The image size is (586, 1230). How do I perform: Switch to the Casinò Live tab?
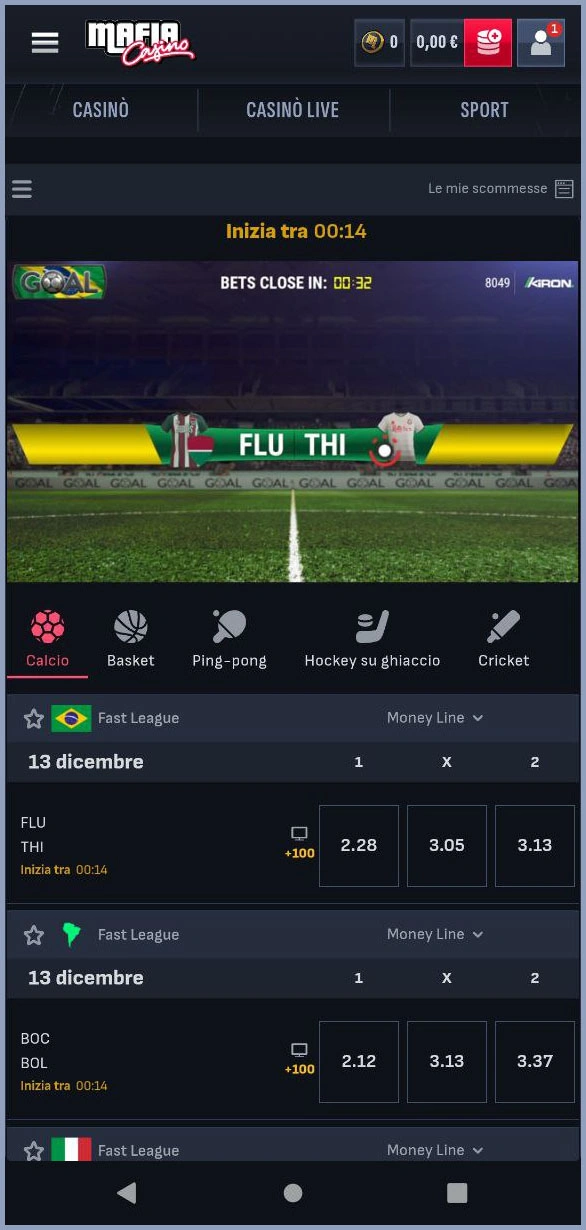[x=293, y=110]
